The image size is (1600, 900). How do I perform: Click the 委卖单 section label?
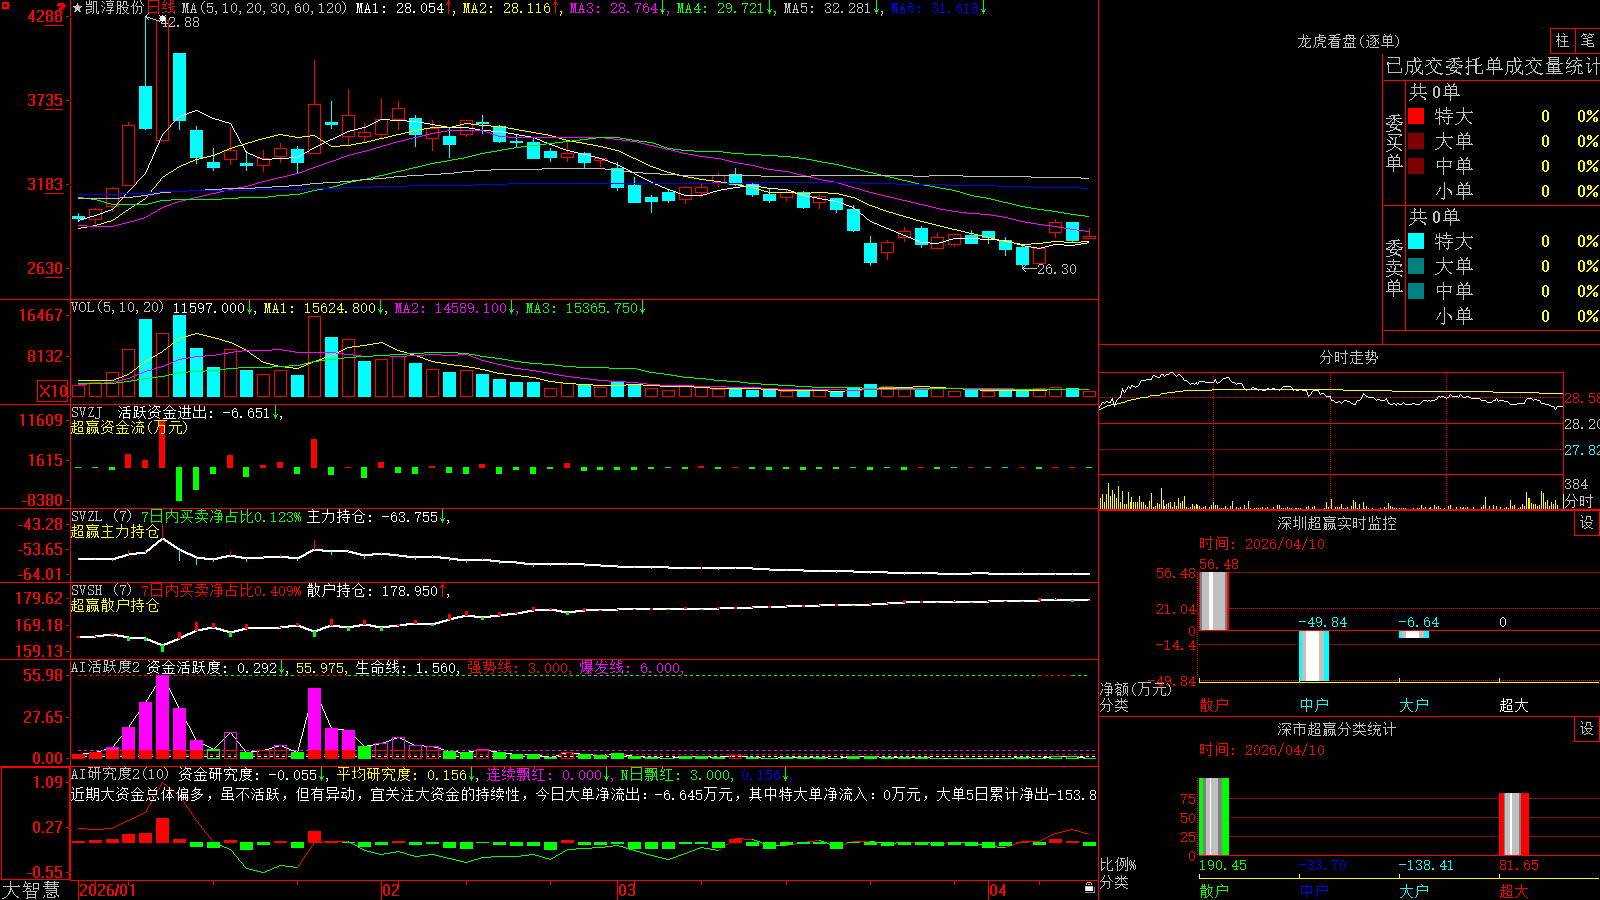(1394, 268)
